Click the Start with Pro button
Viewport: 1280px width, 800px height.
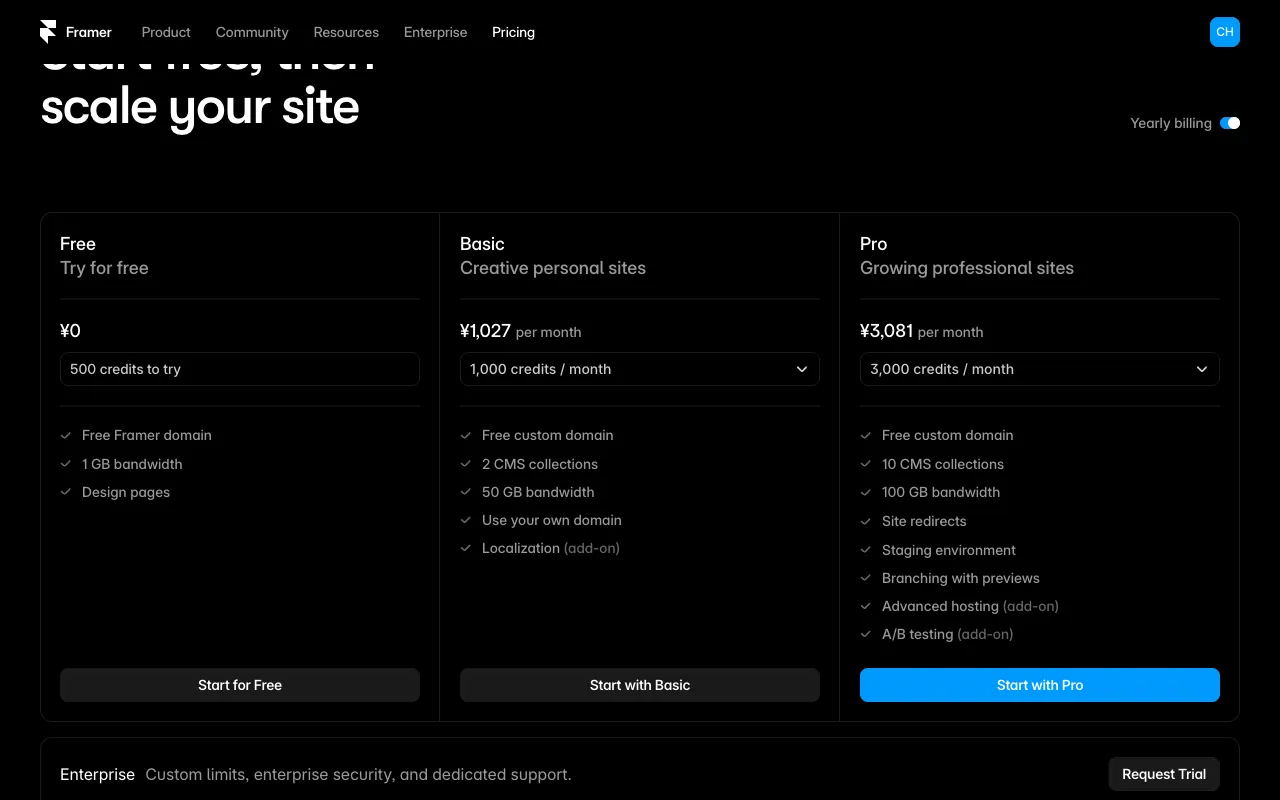(x=1040, y=685)
